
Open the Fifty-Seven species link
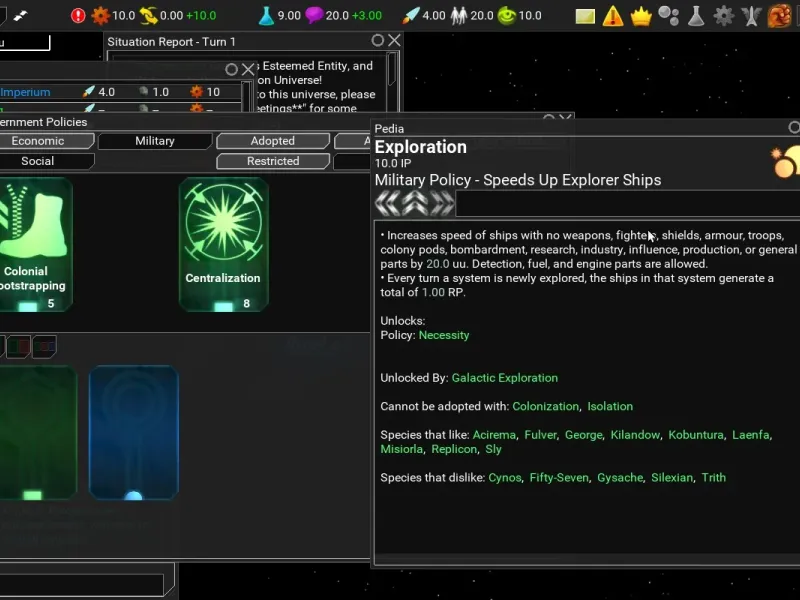[x=559, y=478]
